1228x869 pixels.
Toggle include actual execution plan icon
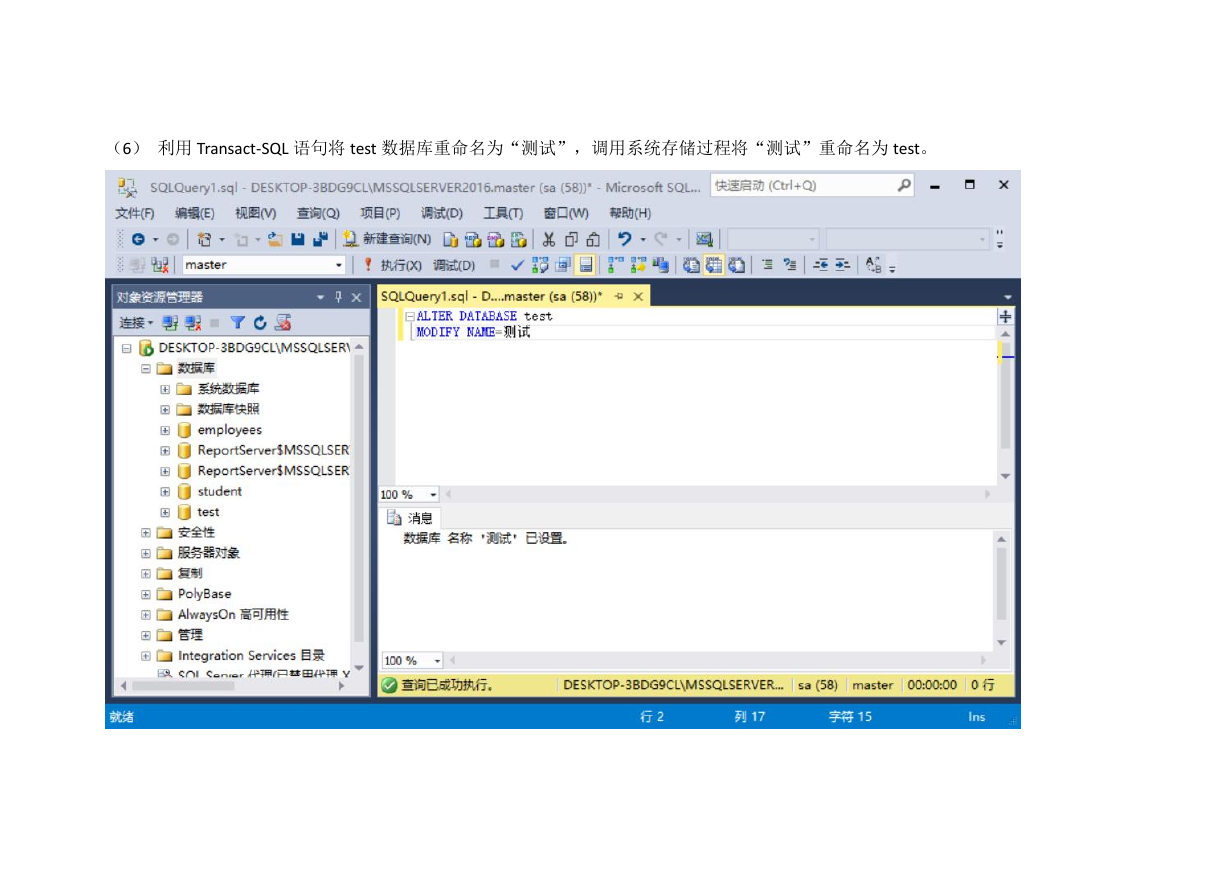(615, 265)
